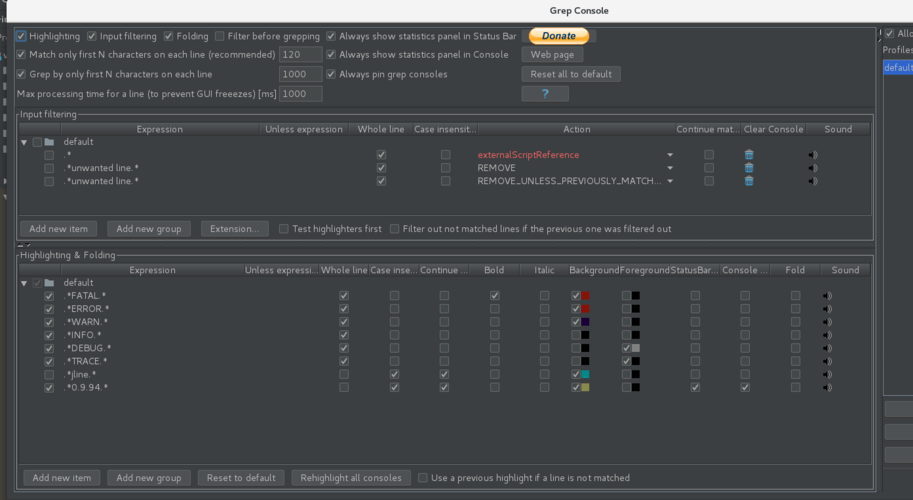
Task: Open the Web page button
Action: [x=552, y=55]
